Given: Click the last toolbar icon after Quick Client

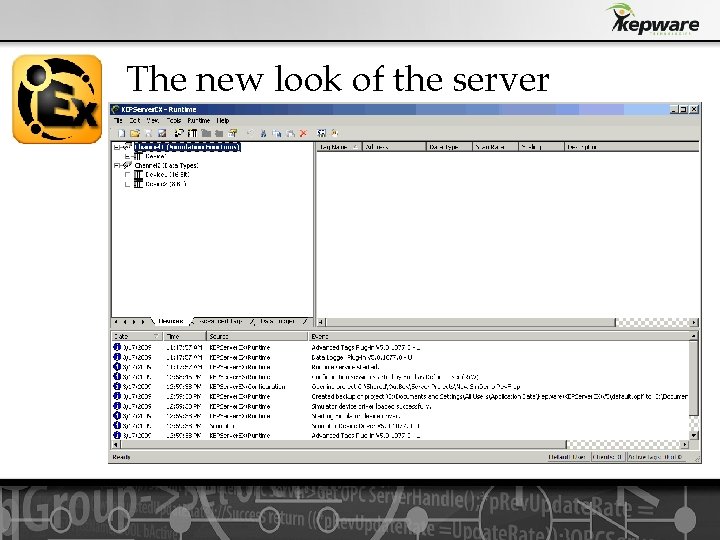Looking at the screenshot, I should click(x=335, y=133).
